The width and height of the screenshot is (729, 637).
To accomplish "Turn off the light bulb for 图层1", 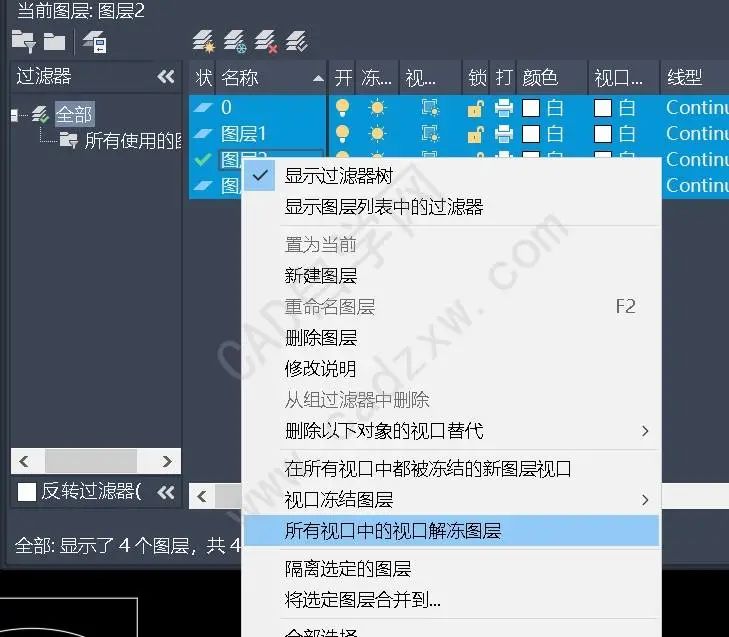I will pos(342,134).
